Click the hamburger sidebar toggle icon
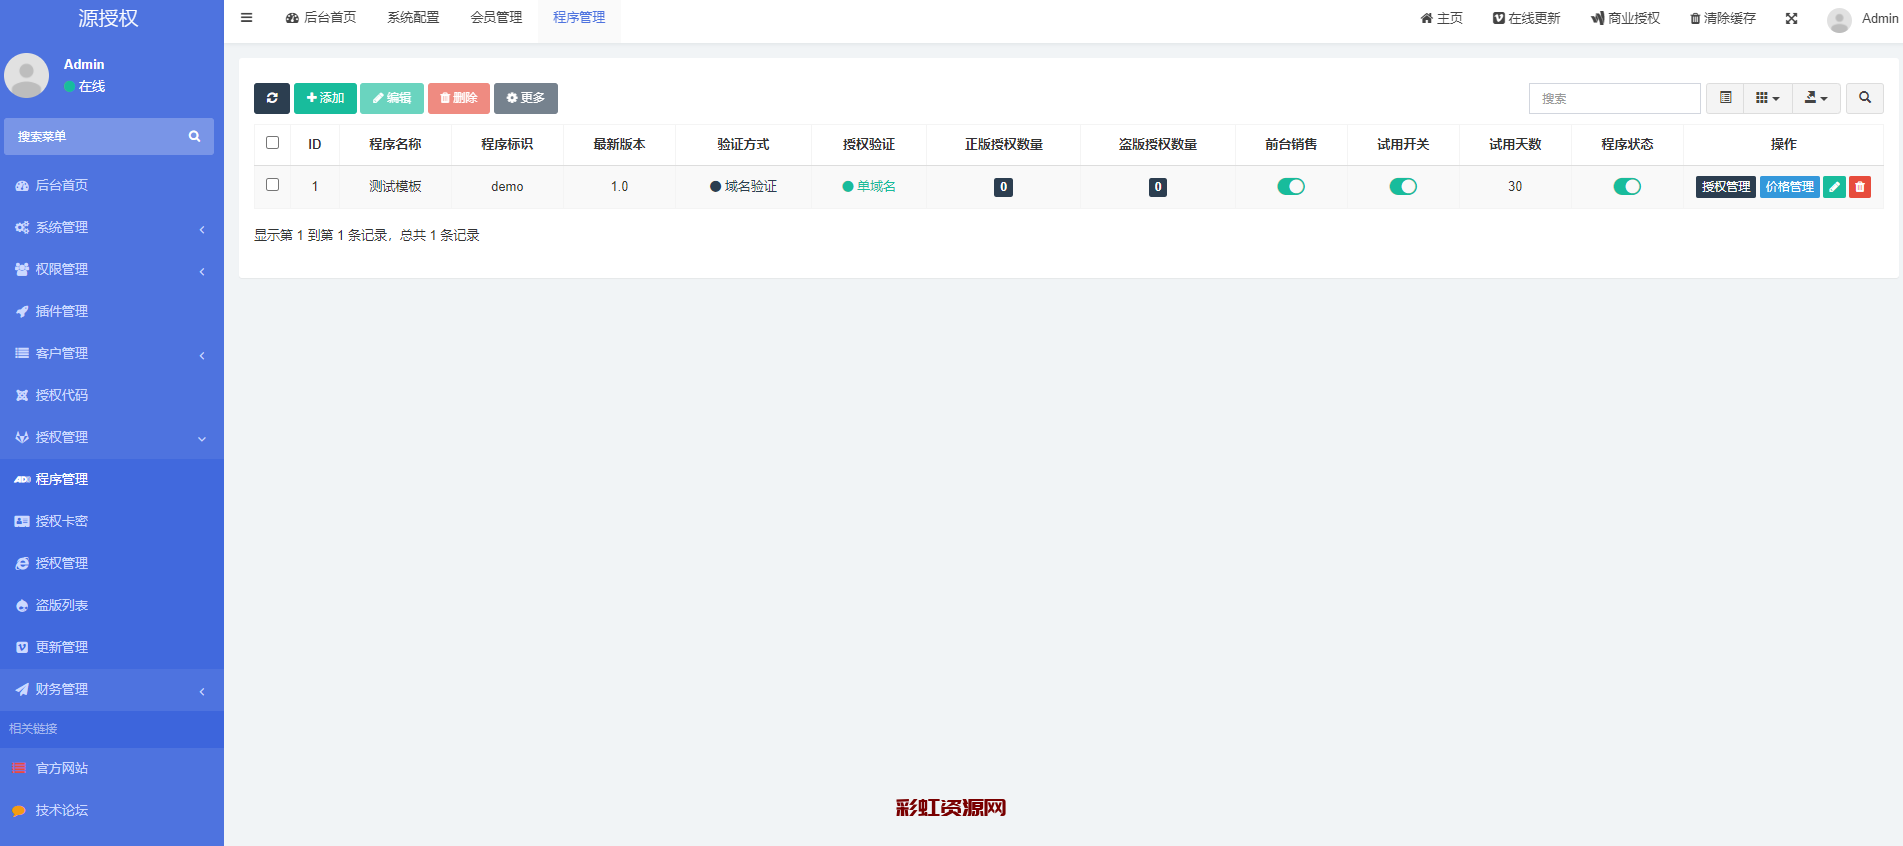Viewport: 1903px width, 846px height. point(247,18)
